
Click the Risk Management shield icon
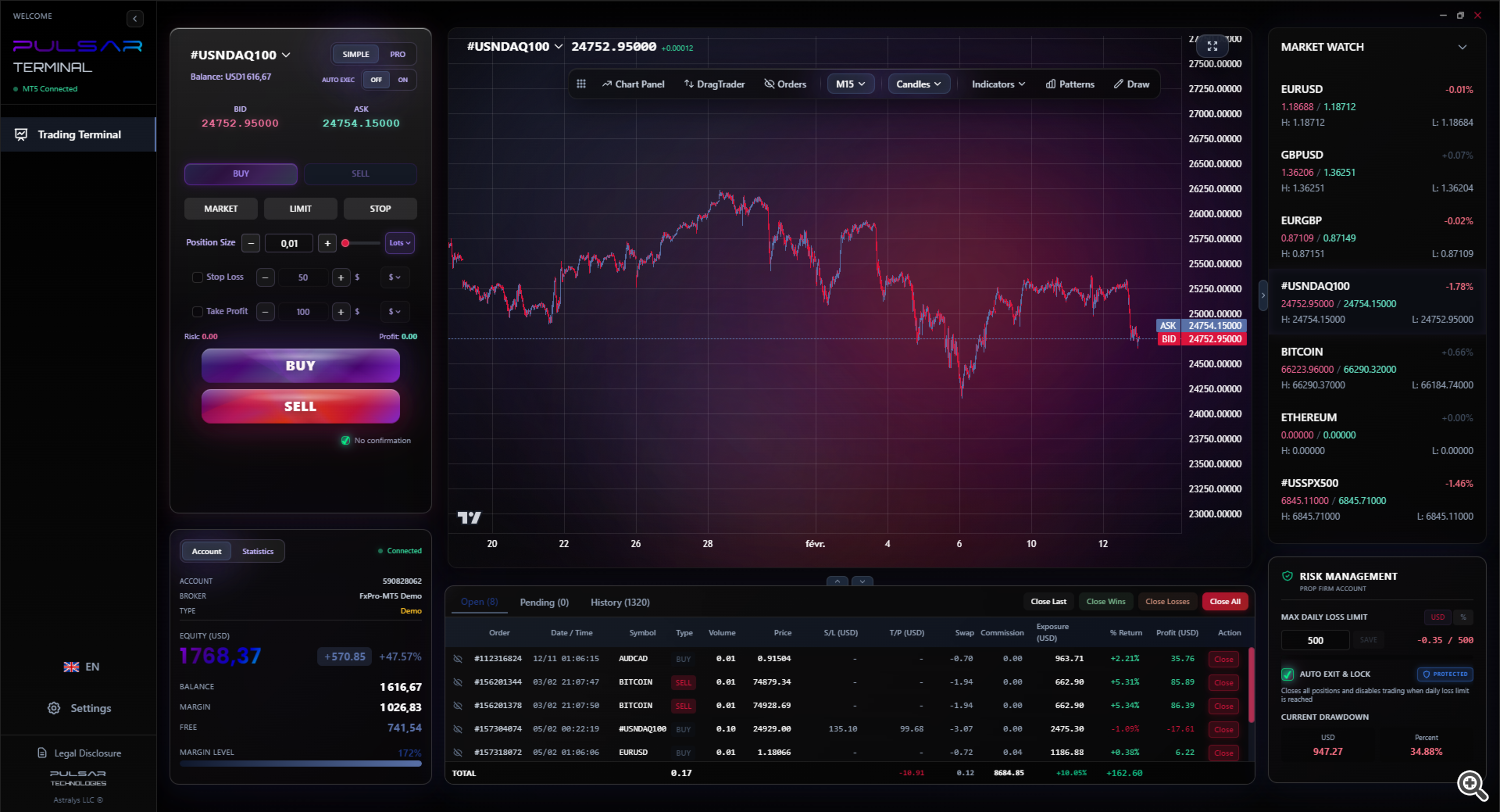click(x=1287, y=576)
